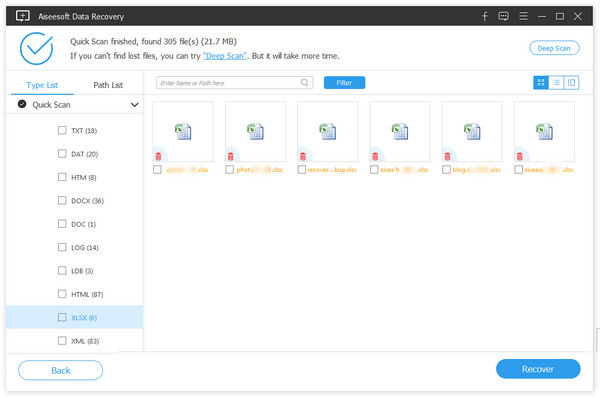
Task: Click deleted trash icon on recover file
Action: pos(303,156)
